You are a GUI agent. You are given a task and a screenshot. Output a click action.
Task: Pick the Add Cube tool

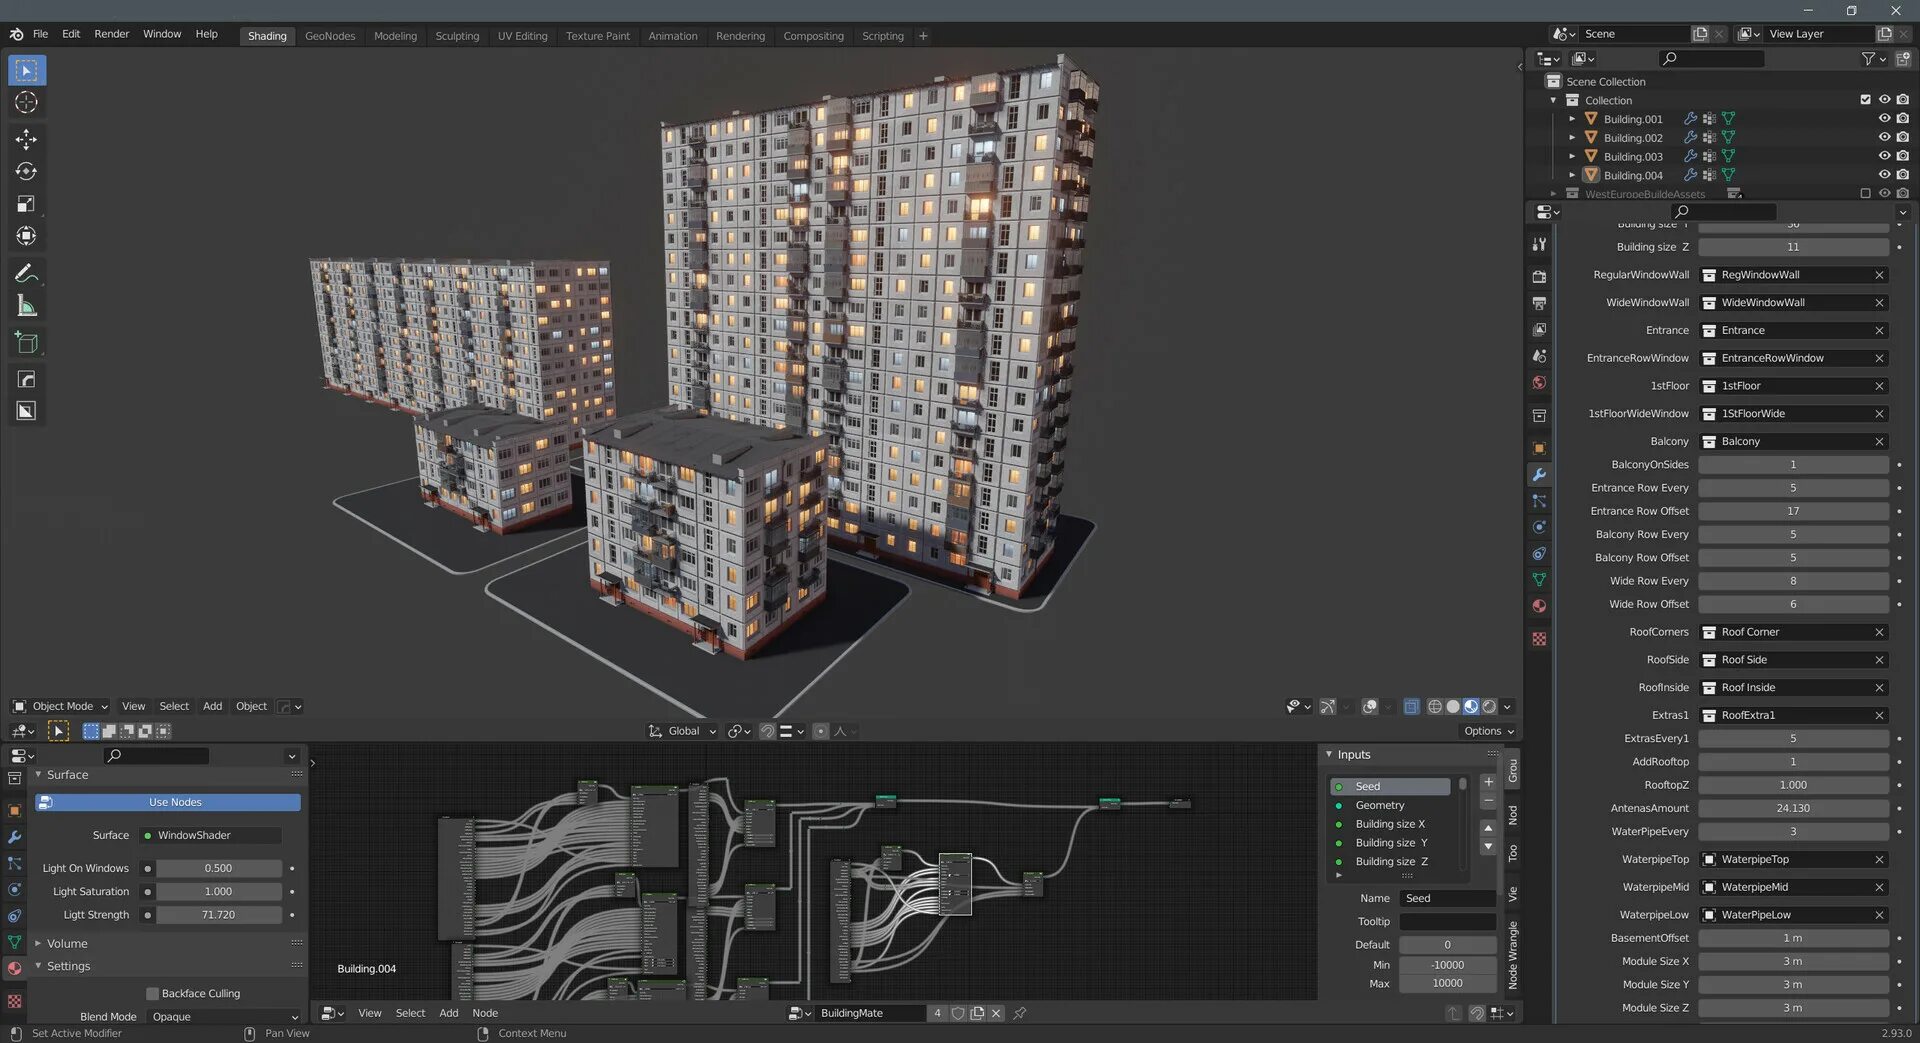26,343
